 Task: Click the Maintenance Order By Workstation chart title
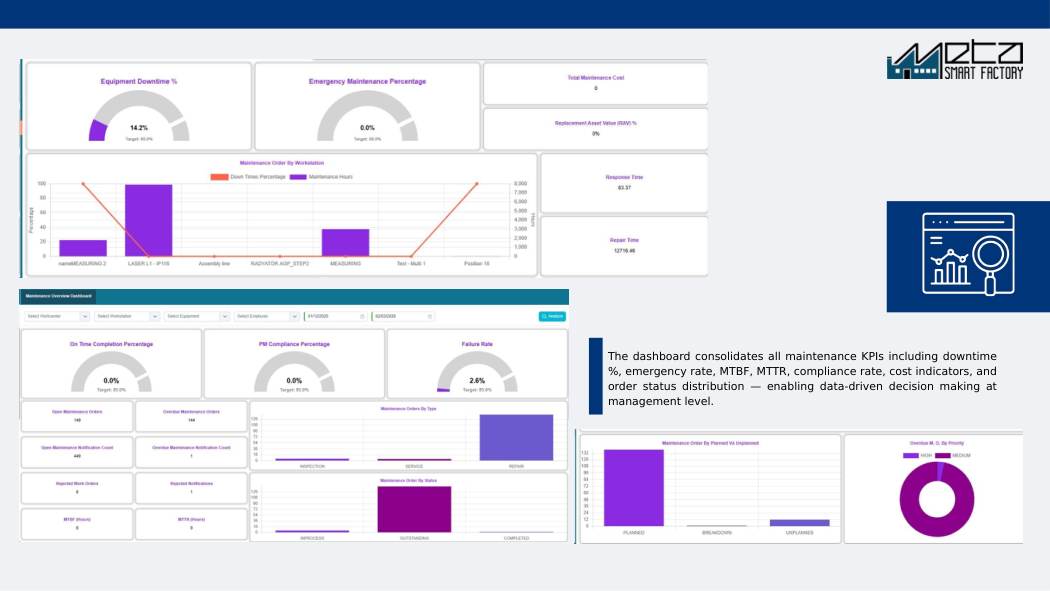tap(282, 163)
